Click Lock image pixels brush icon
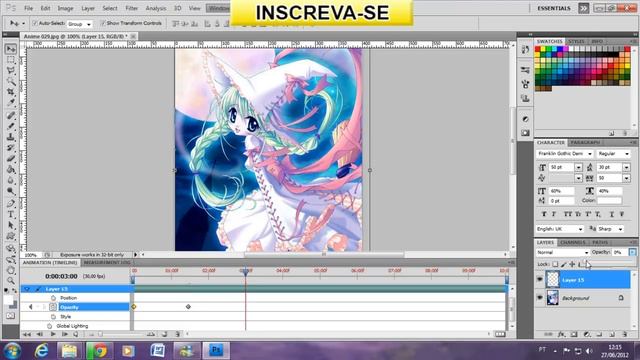The width and height of the screenshot is (640, 360). click(x=564, y=264)
